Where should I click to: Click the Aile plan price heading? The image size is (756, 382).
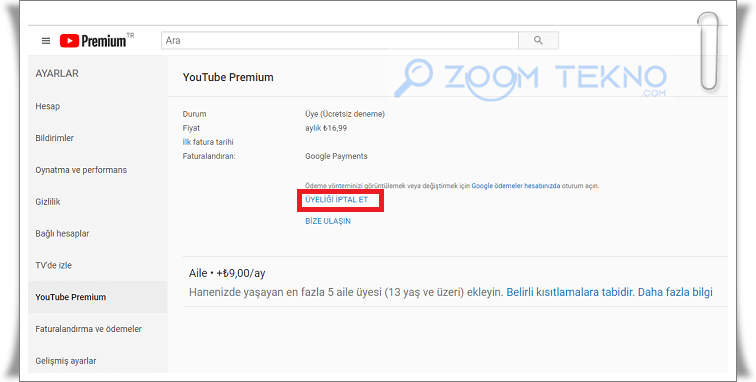pos(227,273)
